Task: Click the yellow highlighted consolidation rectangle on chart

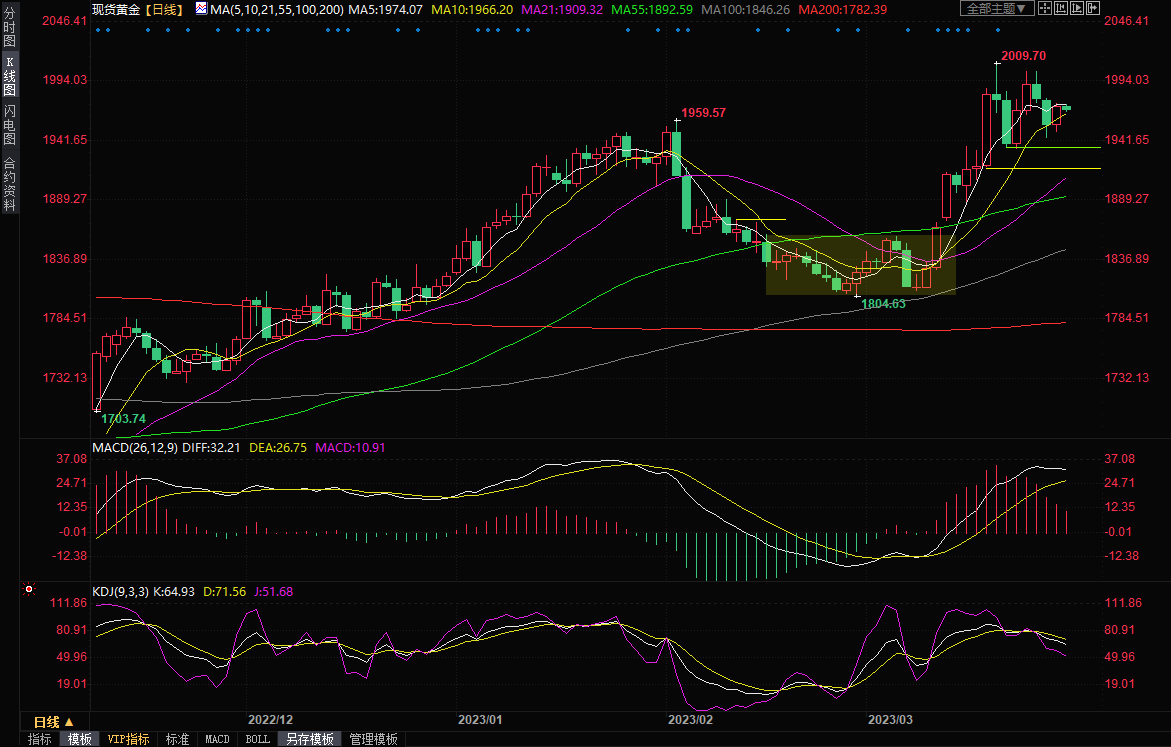Action: coord(860,265)
